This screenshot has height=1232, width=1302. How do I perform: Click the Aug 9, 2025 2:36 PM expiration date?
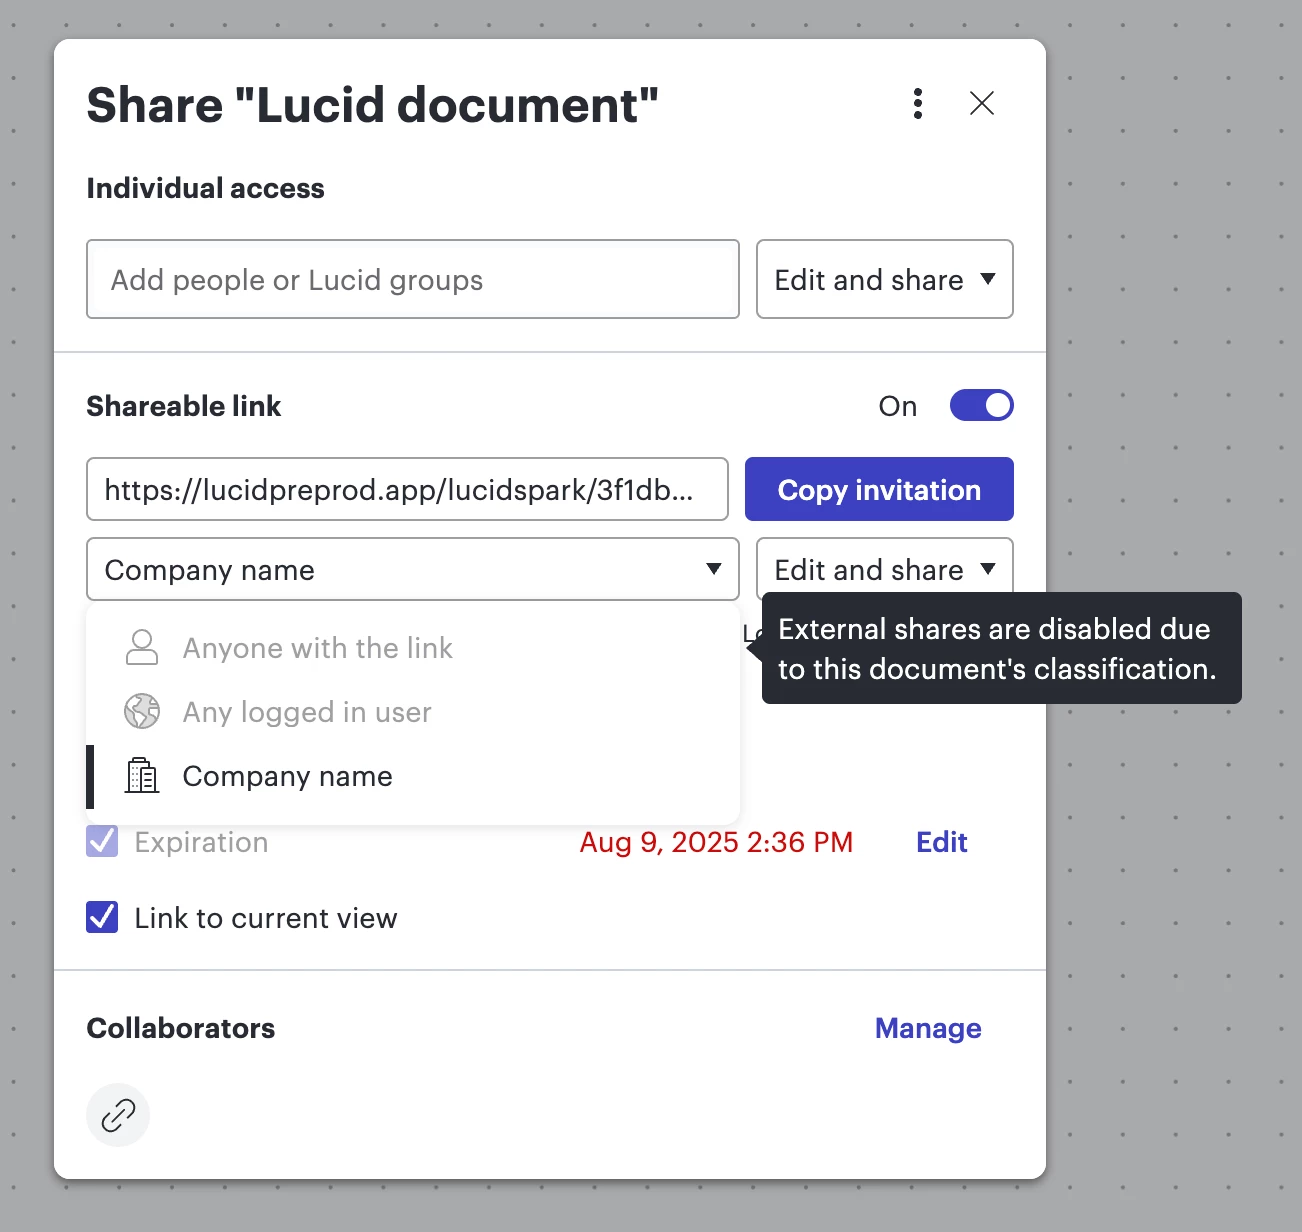pyautogui.click(x=716, y=842)
